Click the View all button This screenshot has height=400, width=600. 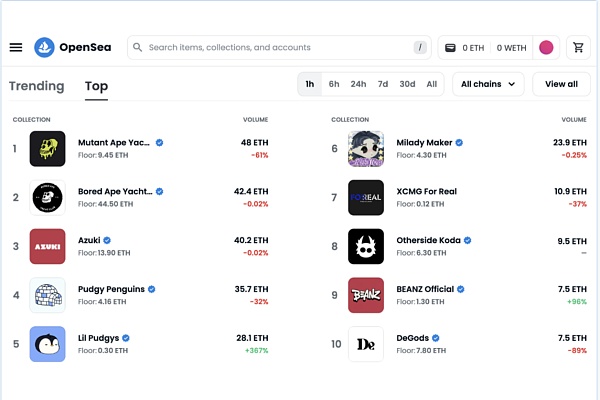coord(561,84)
